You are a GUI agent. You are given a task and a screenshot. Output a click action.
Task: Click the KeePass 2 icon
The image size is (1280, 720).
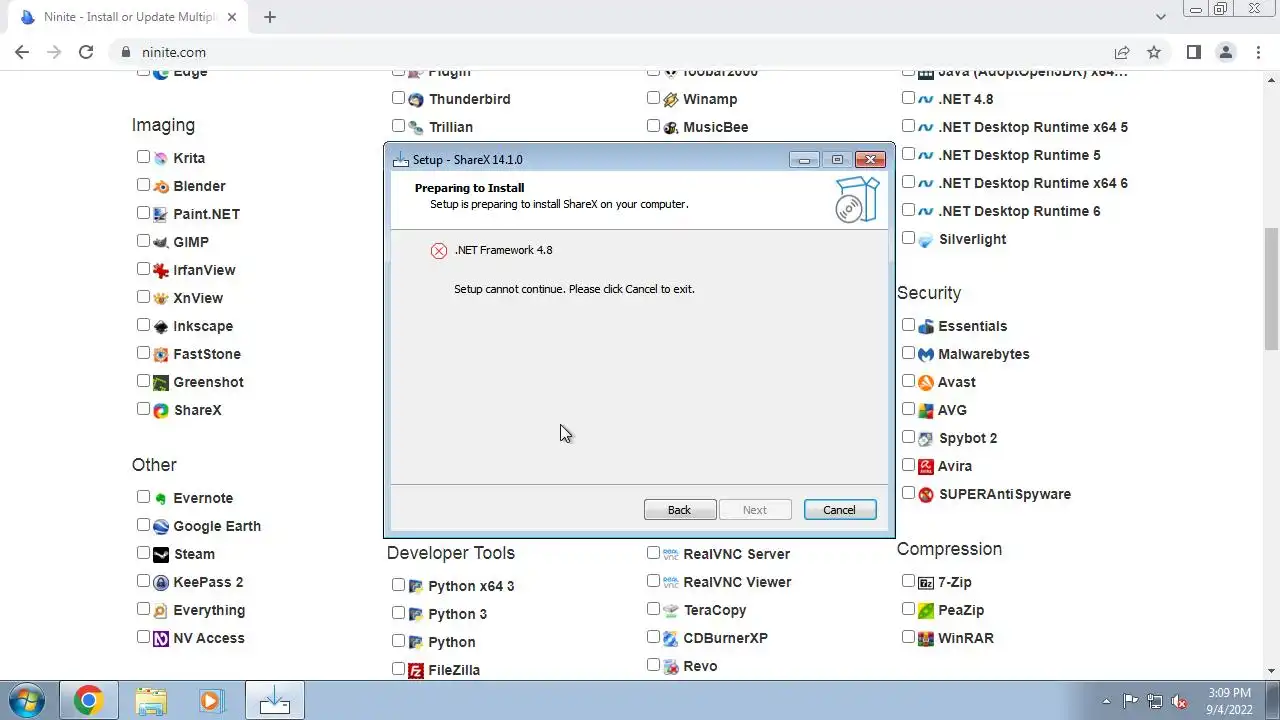pos(161,582)
